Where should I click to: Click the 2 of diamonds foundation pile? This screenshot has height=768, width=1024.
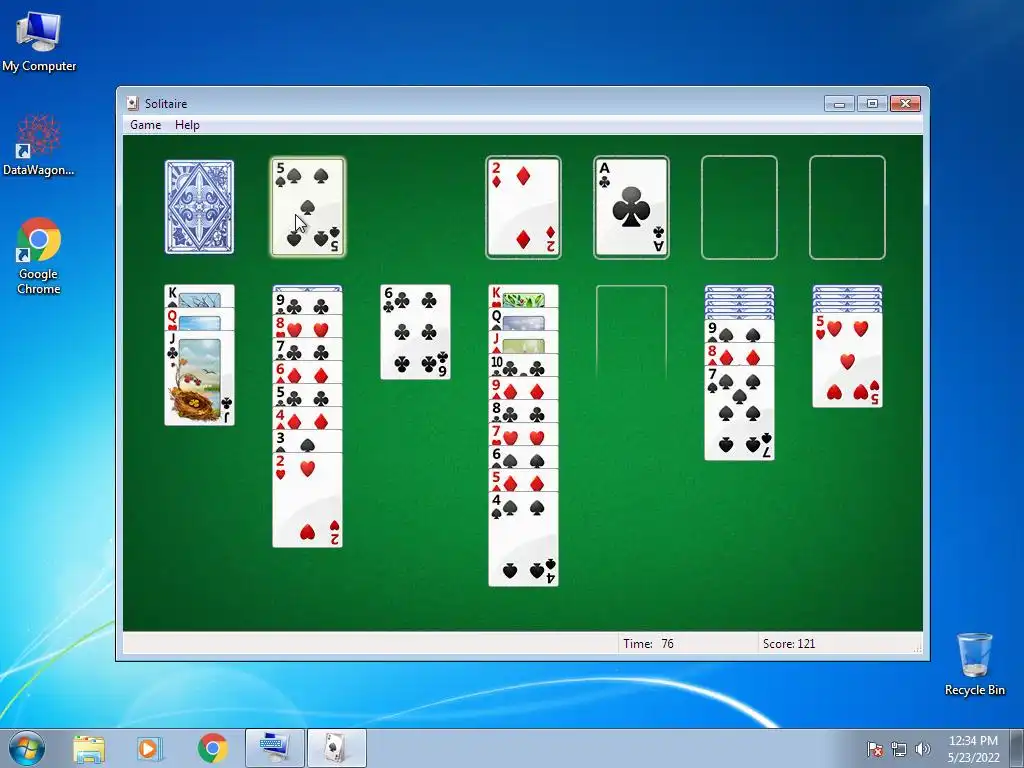(x=523, y=207)
